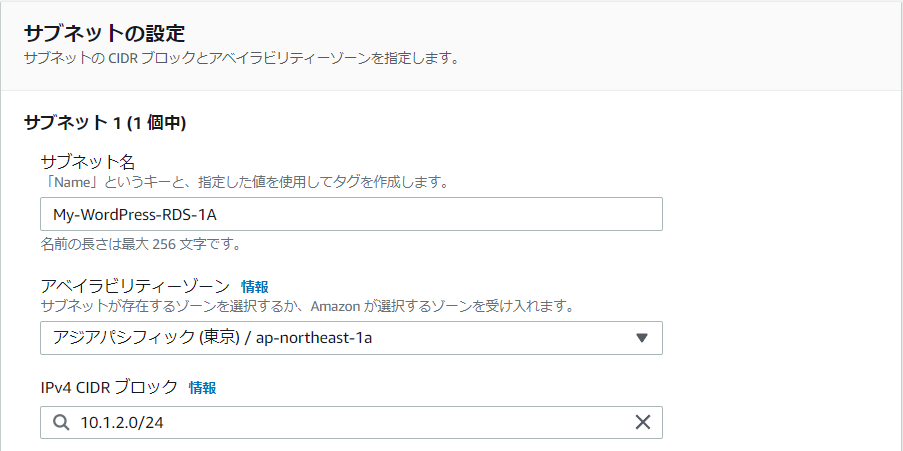Click the サブネット名 field label
Screen dimensions: 903x451
coord(88,162)
